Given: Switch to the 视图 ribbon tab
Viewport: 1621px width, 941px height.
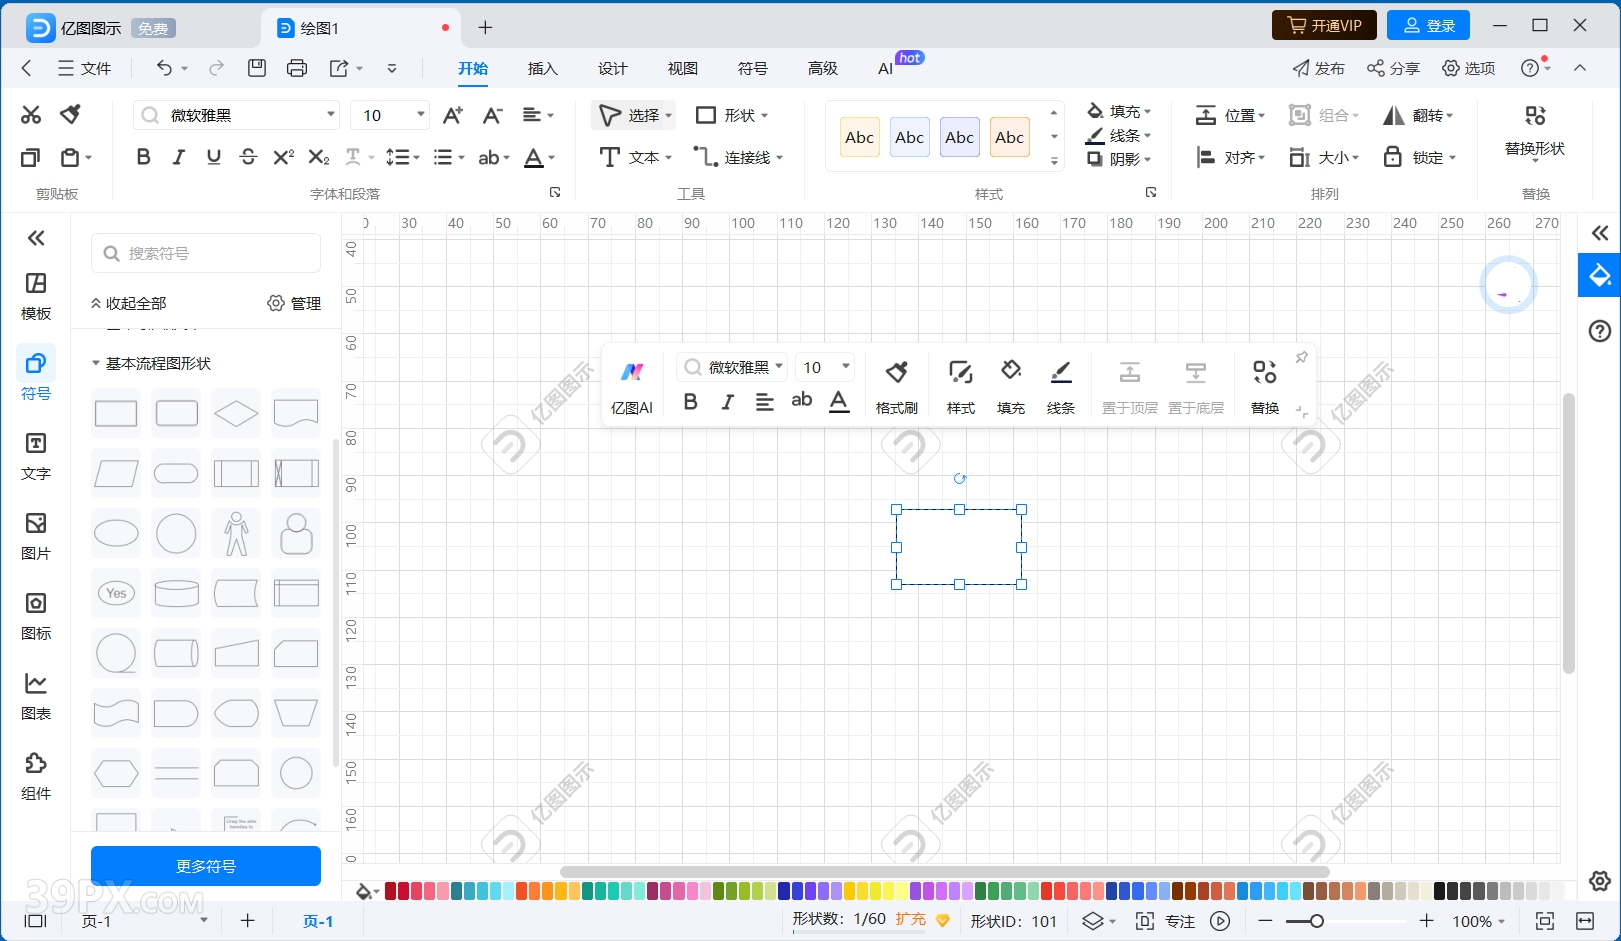Looking at the screenshot, I should pos(682,68).
